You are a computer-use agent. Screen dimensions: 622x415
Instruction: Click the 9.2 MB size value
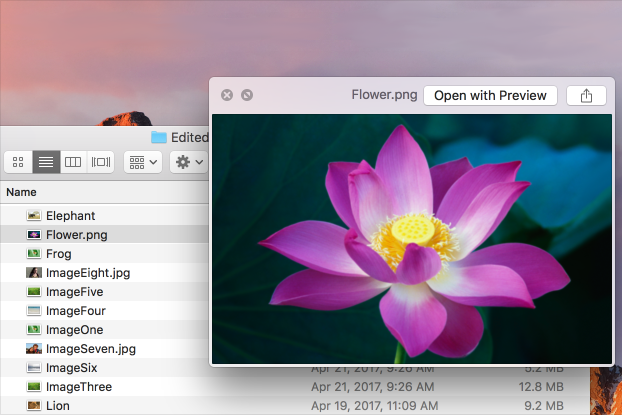click(544, 406)
